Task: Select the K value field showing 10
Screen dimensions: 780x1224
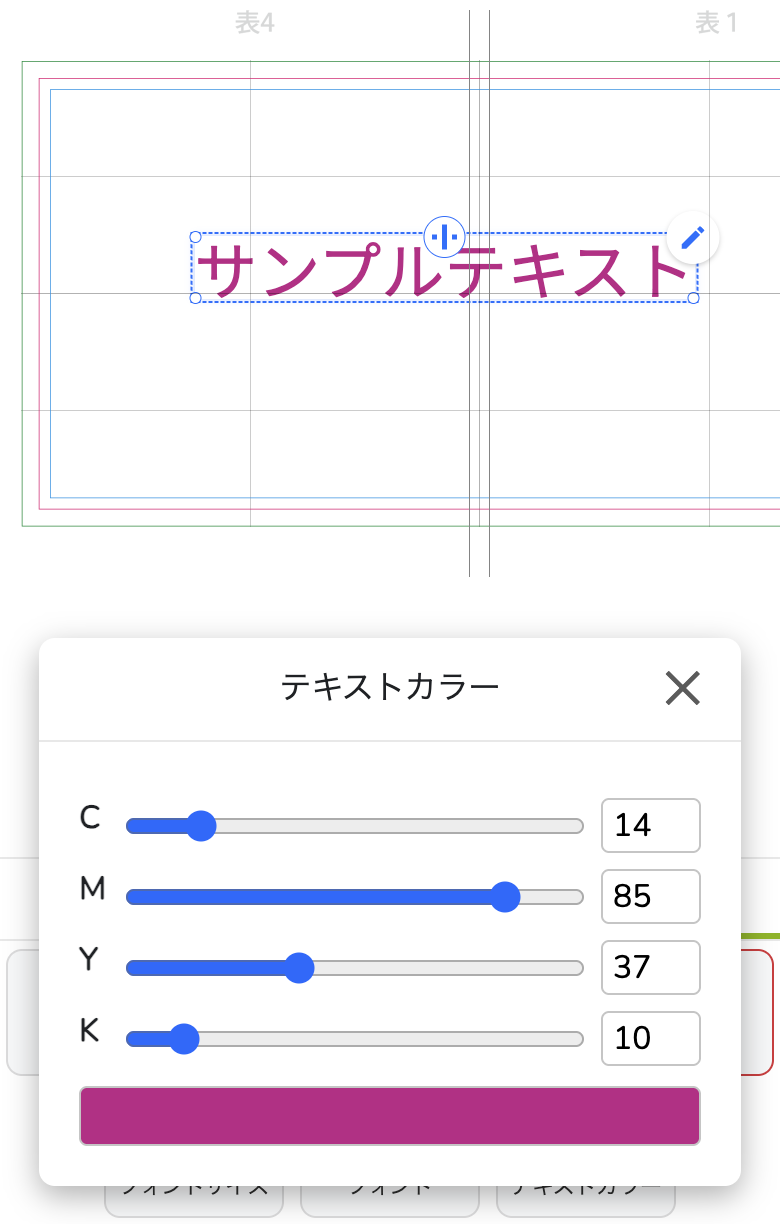Action: [651, 1038]
